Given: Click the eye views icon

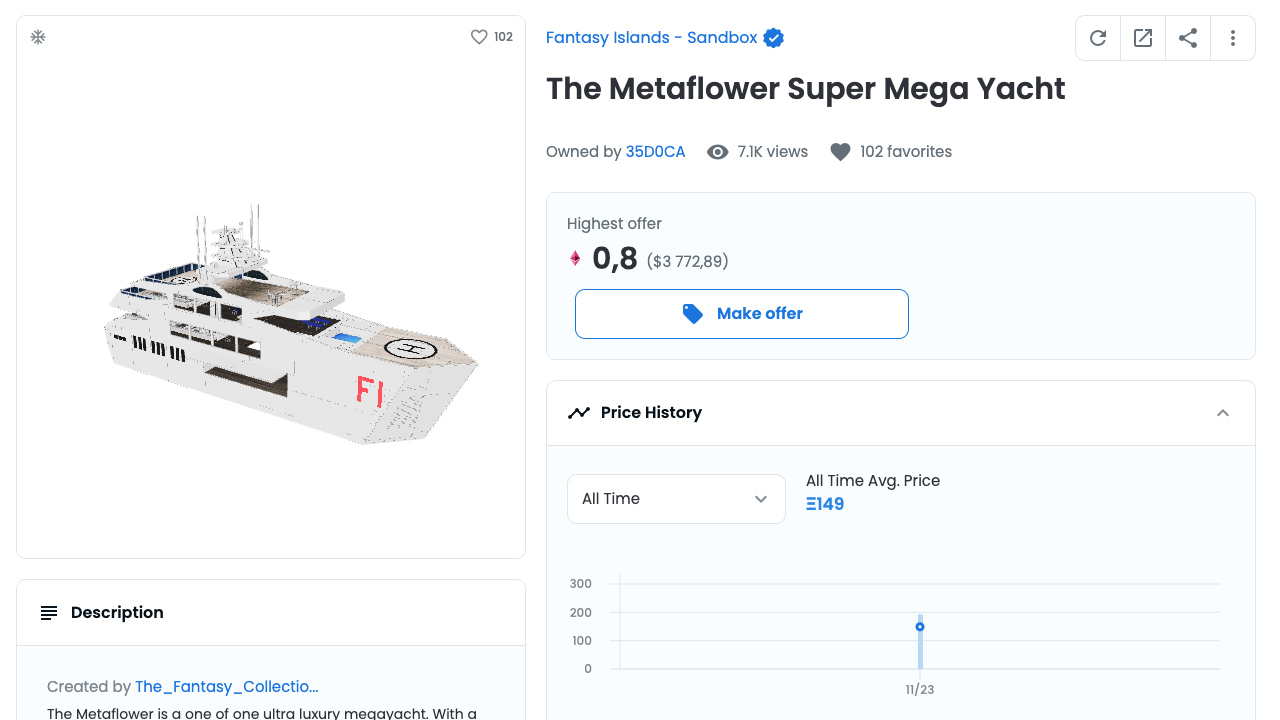Looking at the screenshot, I should [x=717, y=152].
